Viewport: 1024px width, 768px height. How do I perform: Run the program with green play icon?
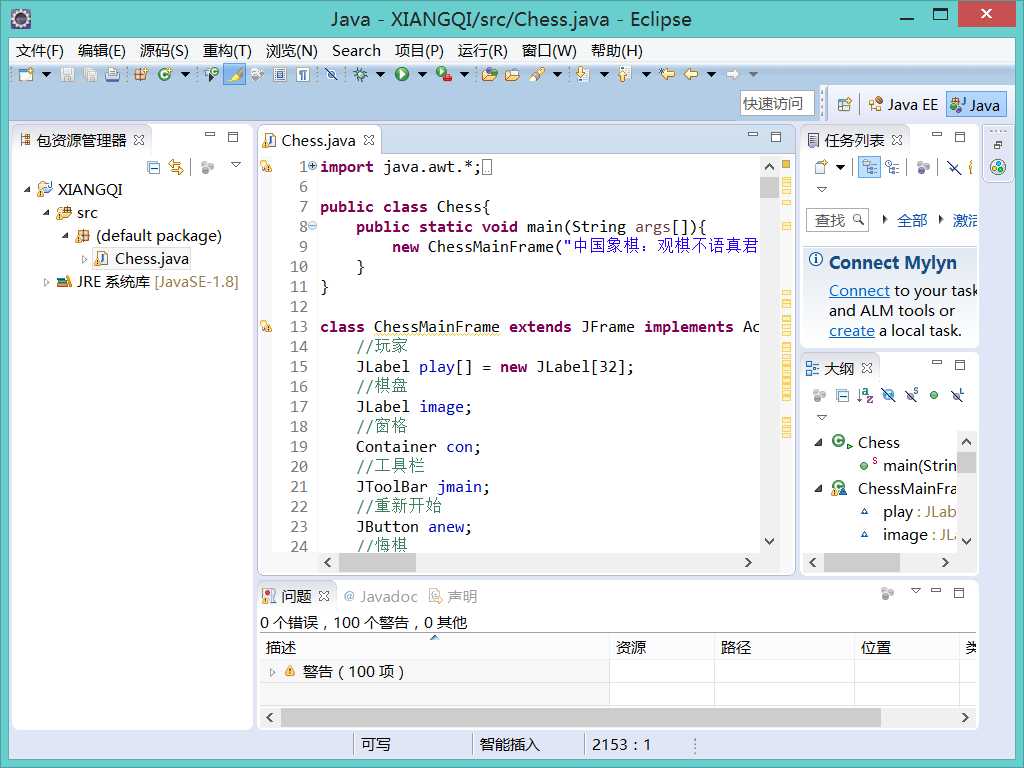pos(402,74)
